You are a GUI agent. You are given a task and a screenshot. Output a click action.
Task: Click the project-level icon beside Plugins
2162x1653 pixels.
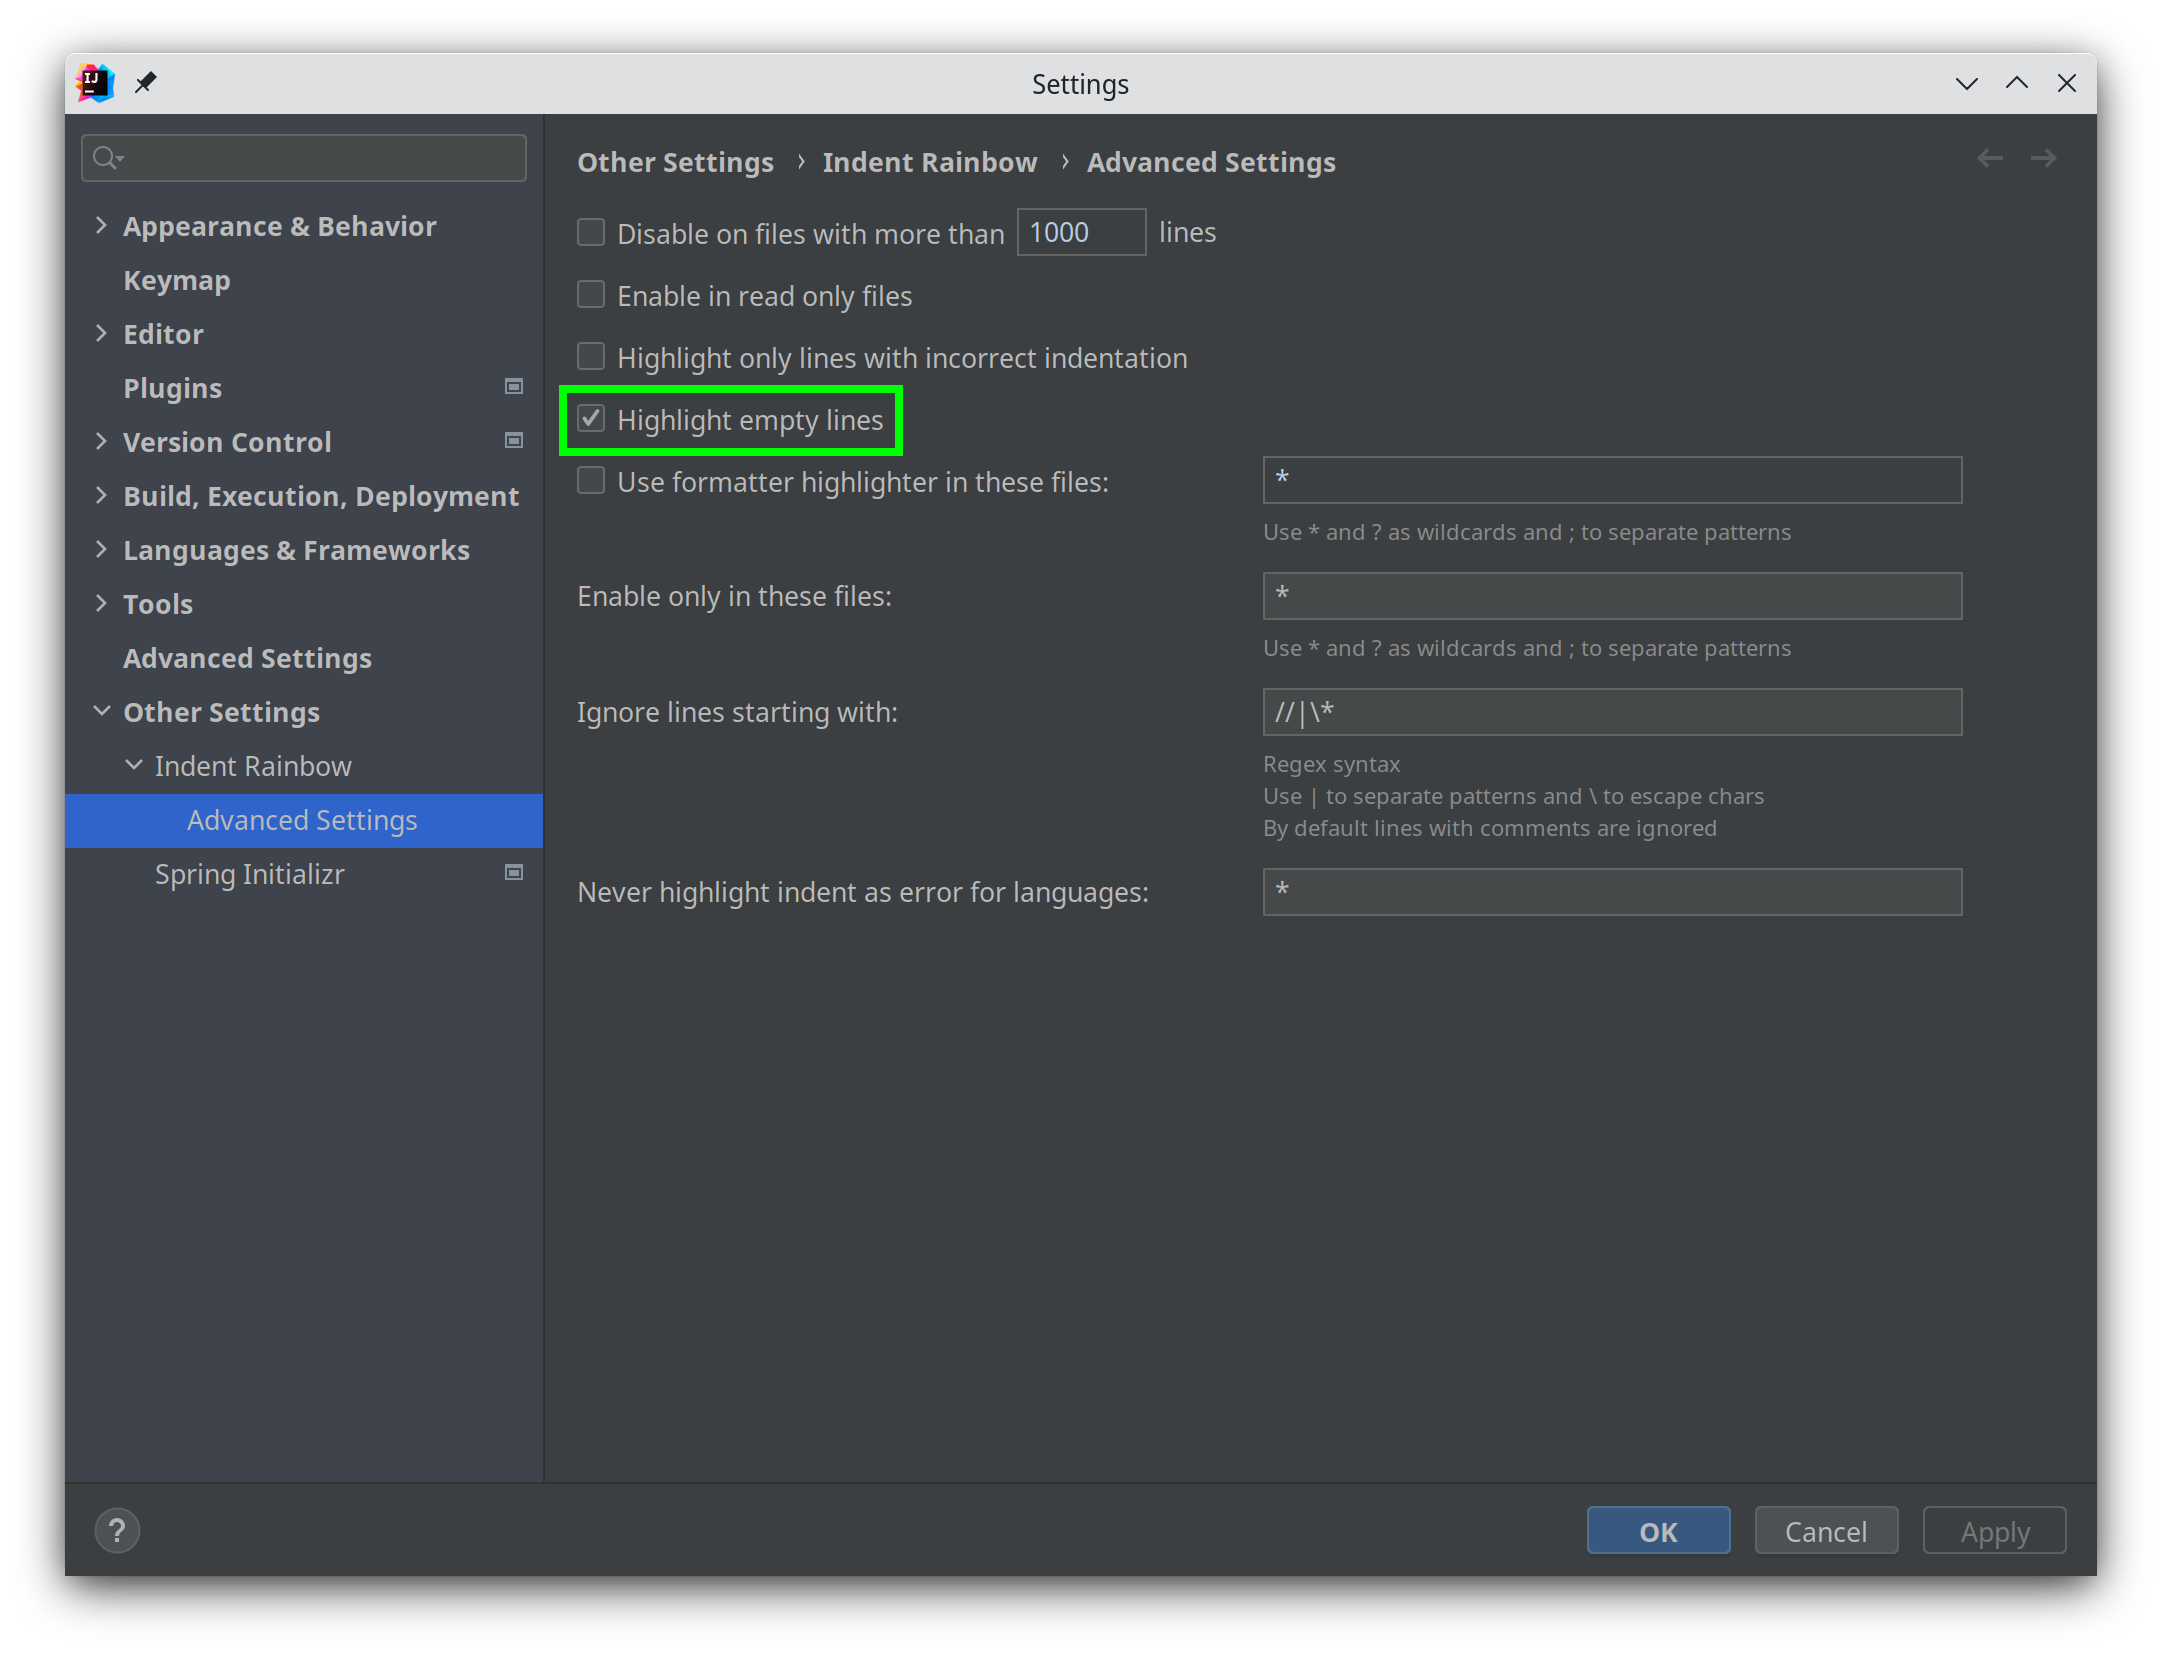pos(514,387)
